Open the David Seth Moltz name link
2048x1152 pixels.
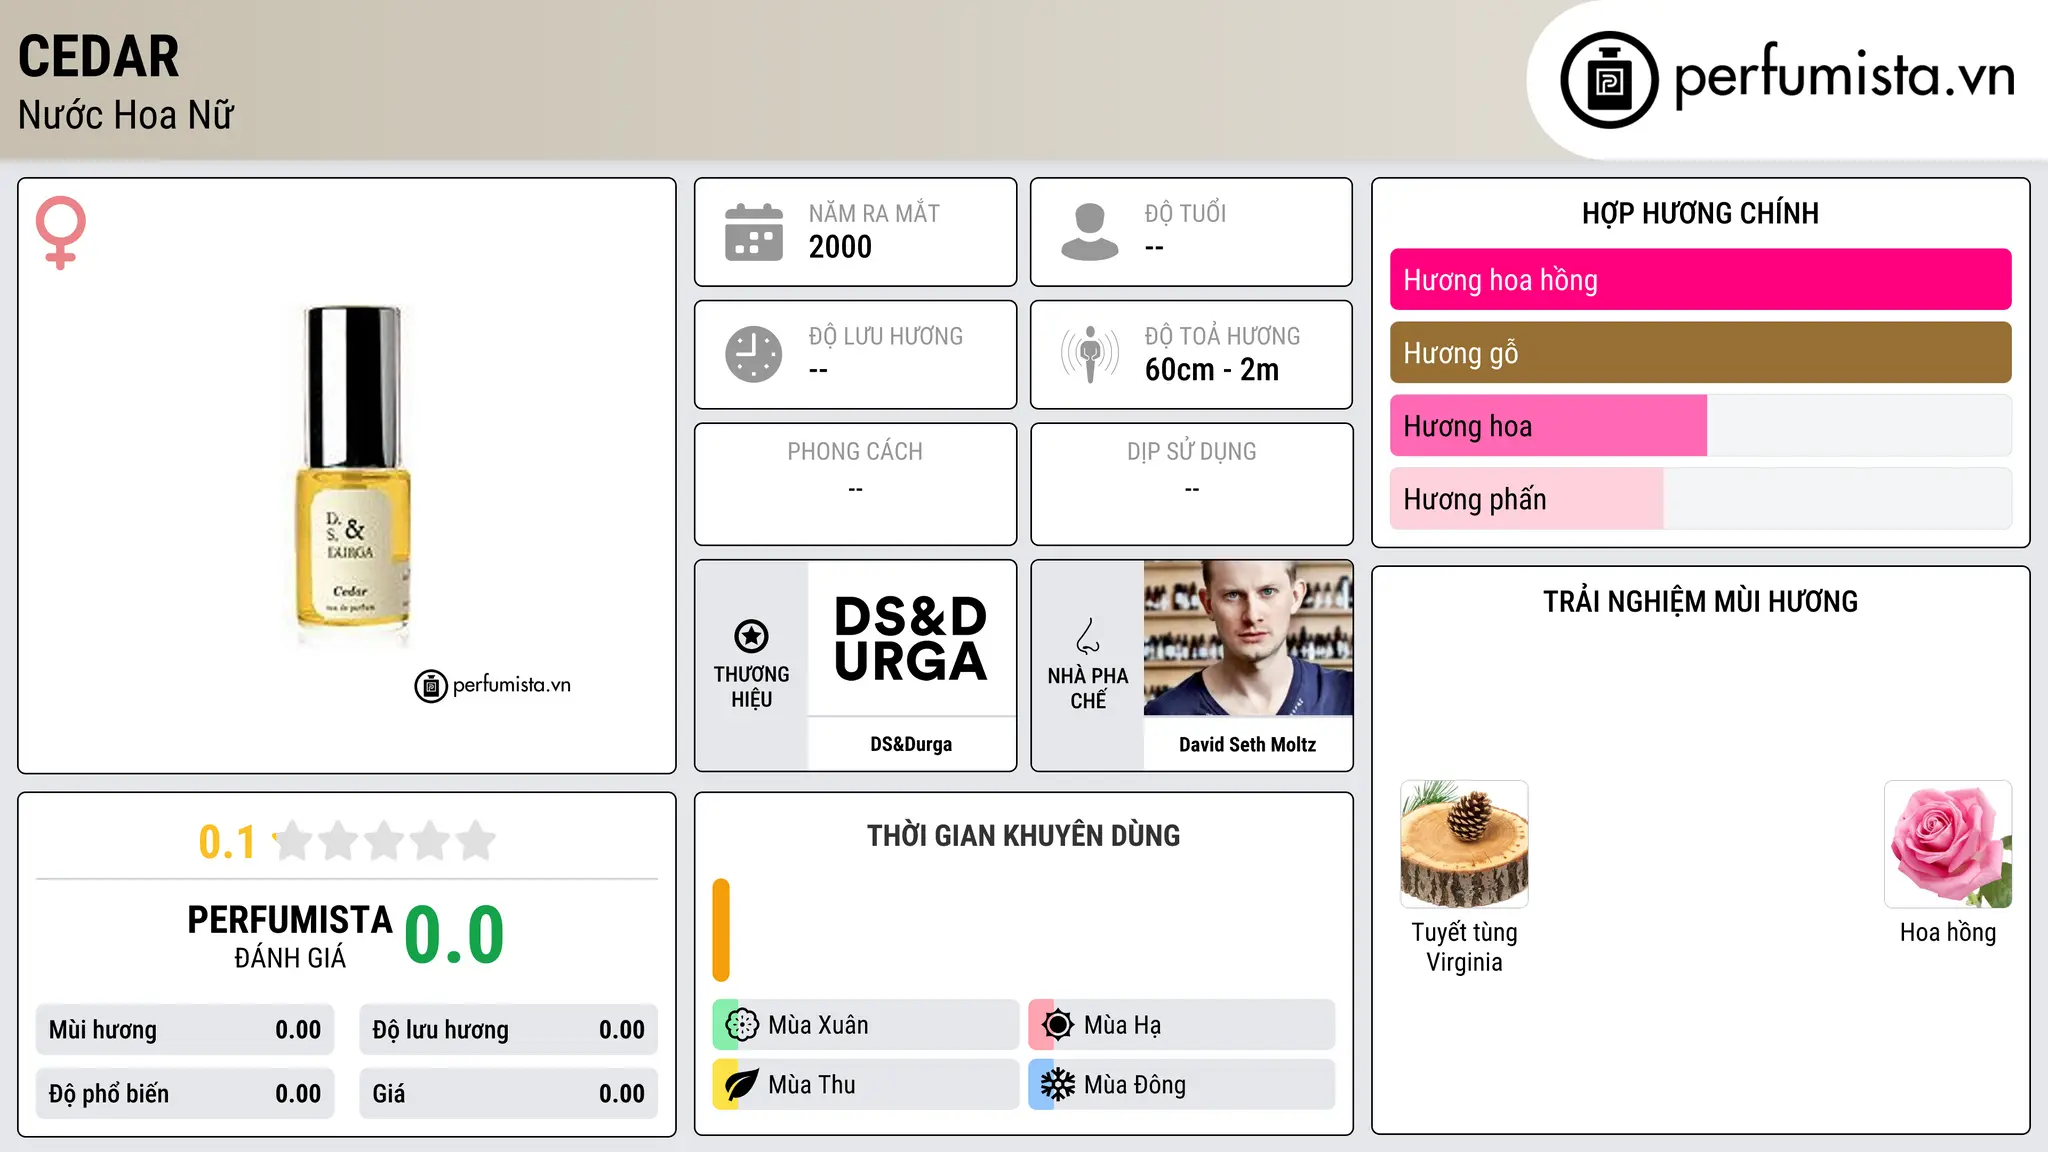[1248, 744]
